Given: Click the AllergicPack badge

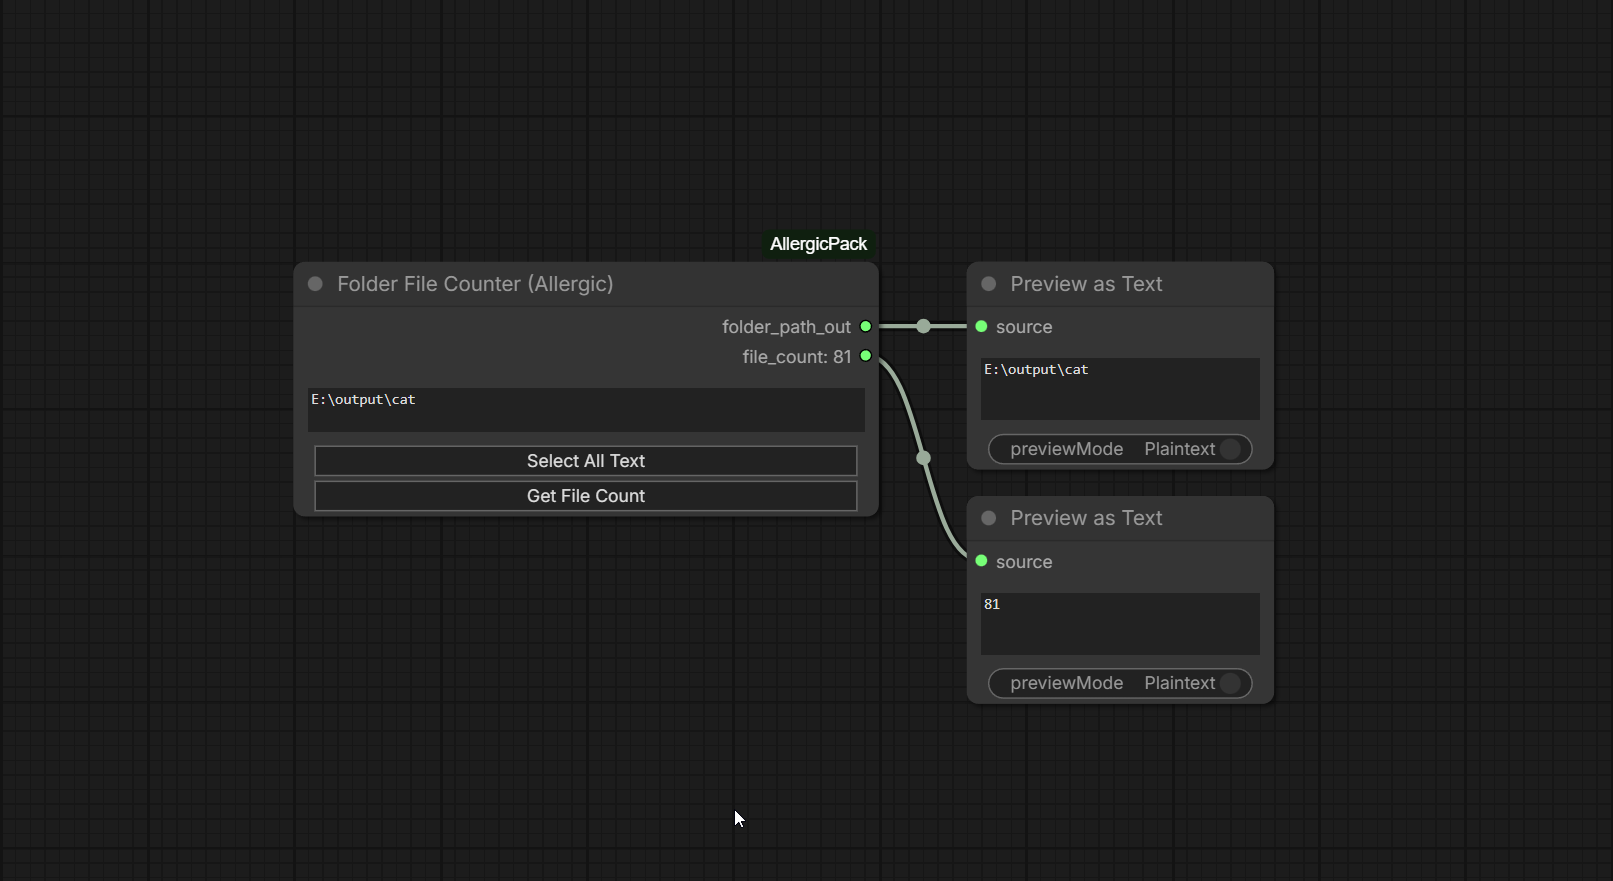Looking at the screenshot, I should (818, 244).
